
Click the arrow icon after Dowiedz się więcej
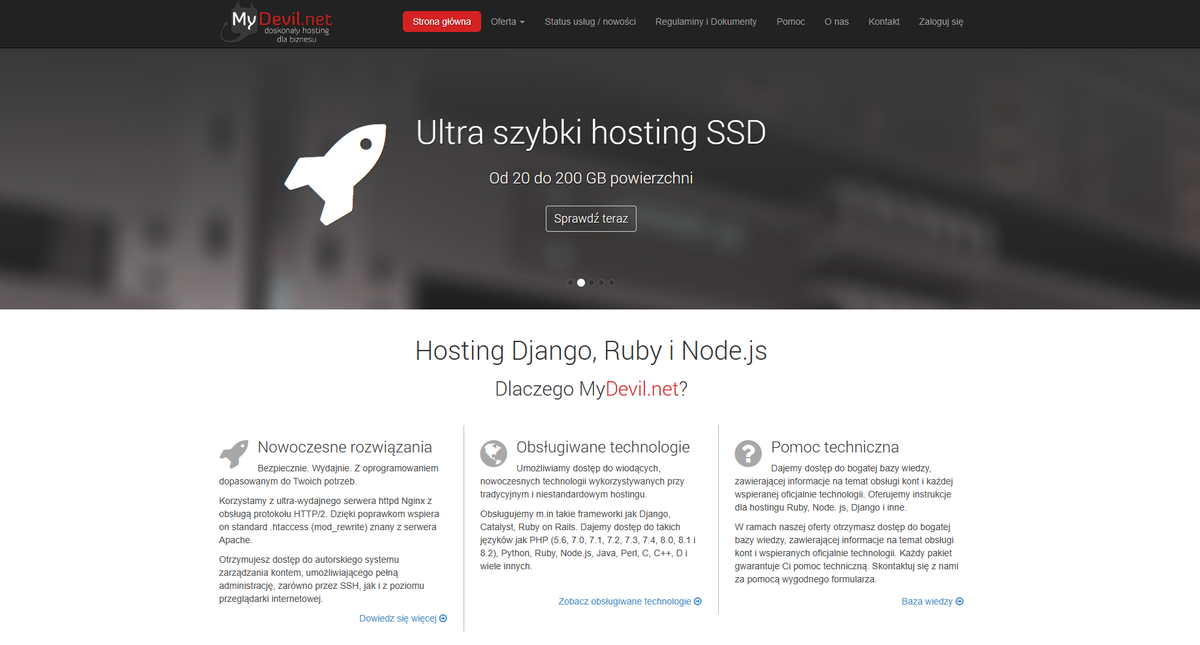[x=444, y=618]
